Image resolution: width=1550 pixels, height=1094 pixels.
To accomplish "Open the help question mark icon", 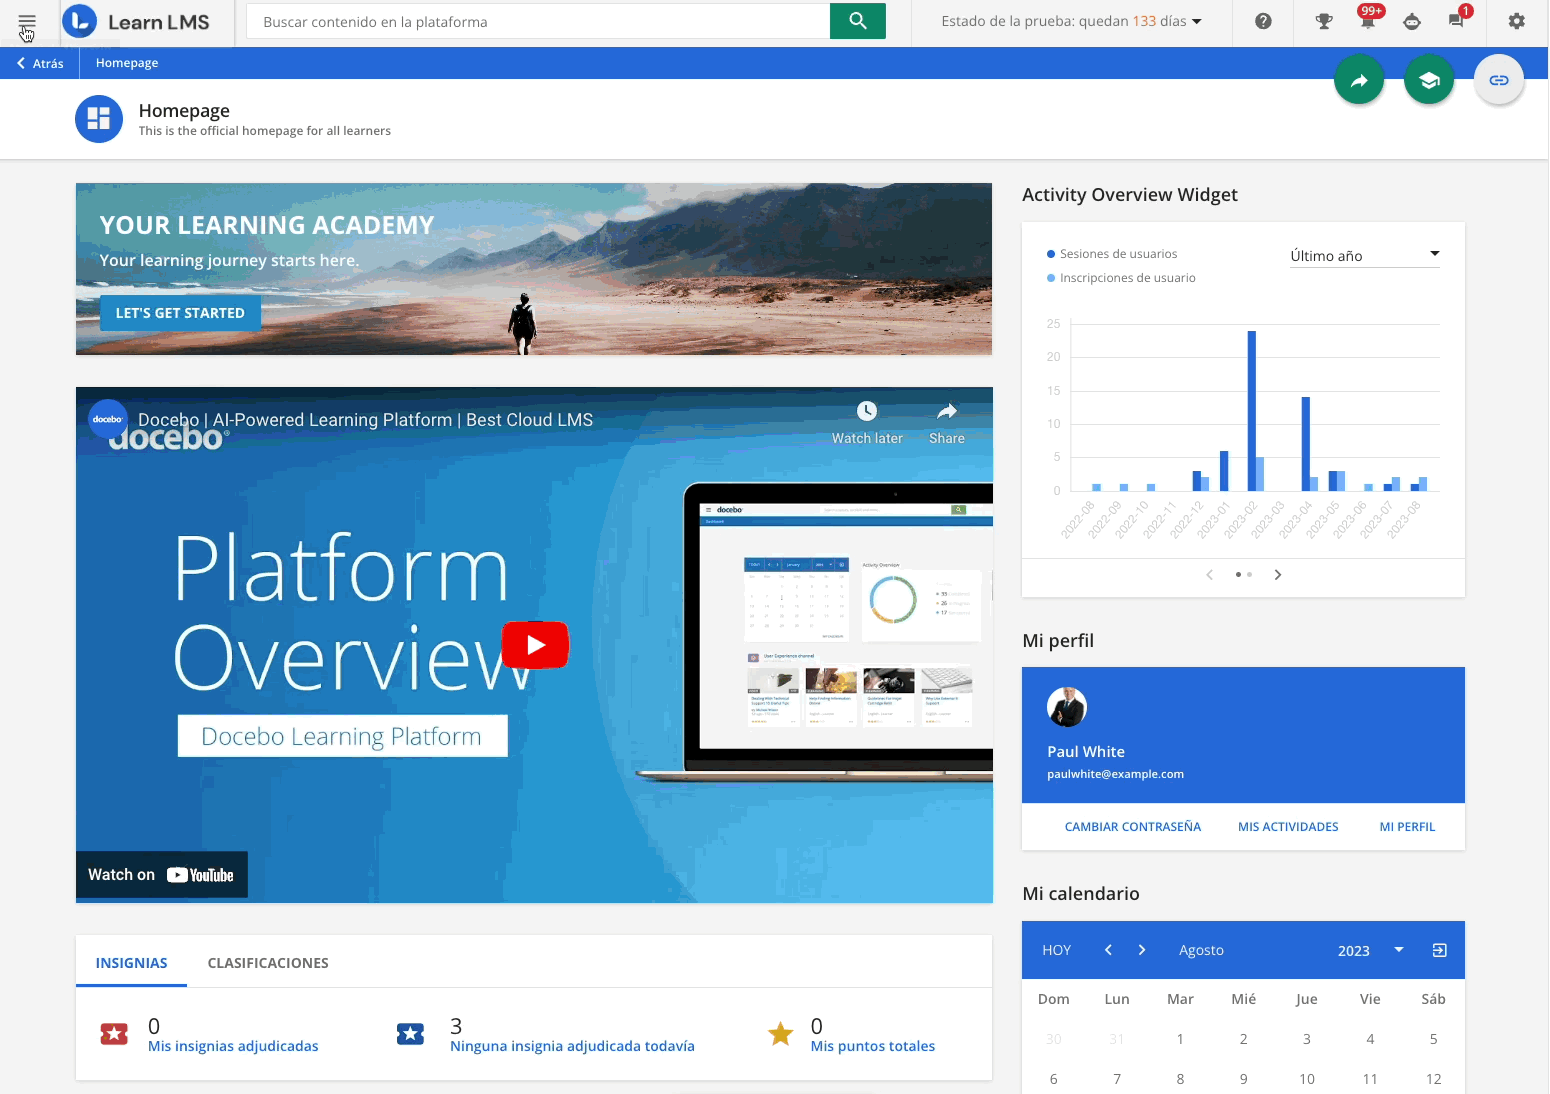I will [x=1263, y=21].
